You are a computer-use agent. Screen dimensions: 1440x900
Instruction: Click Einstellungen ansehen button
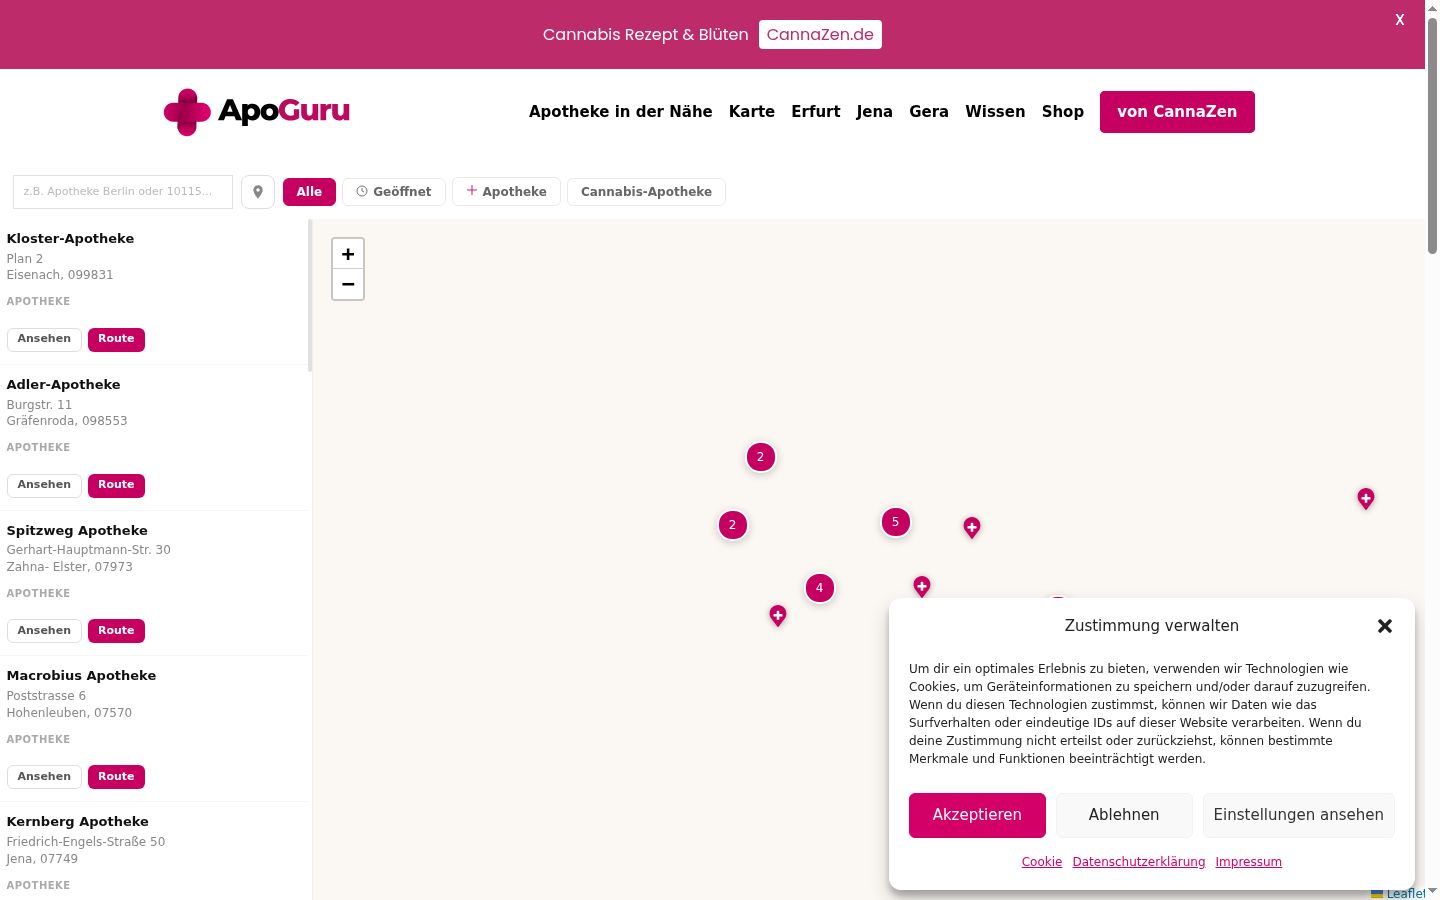click(x=1299, y=815)
